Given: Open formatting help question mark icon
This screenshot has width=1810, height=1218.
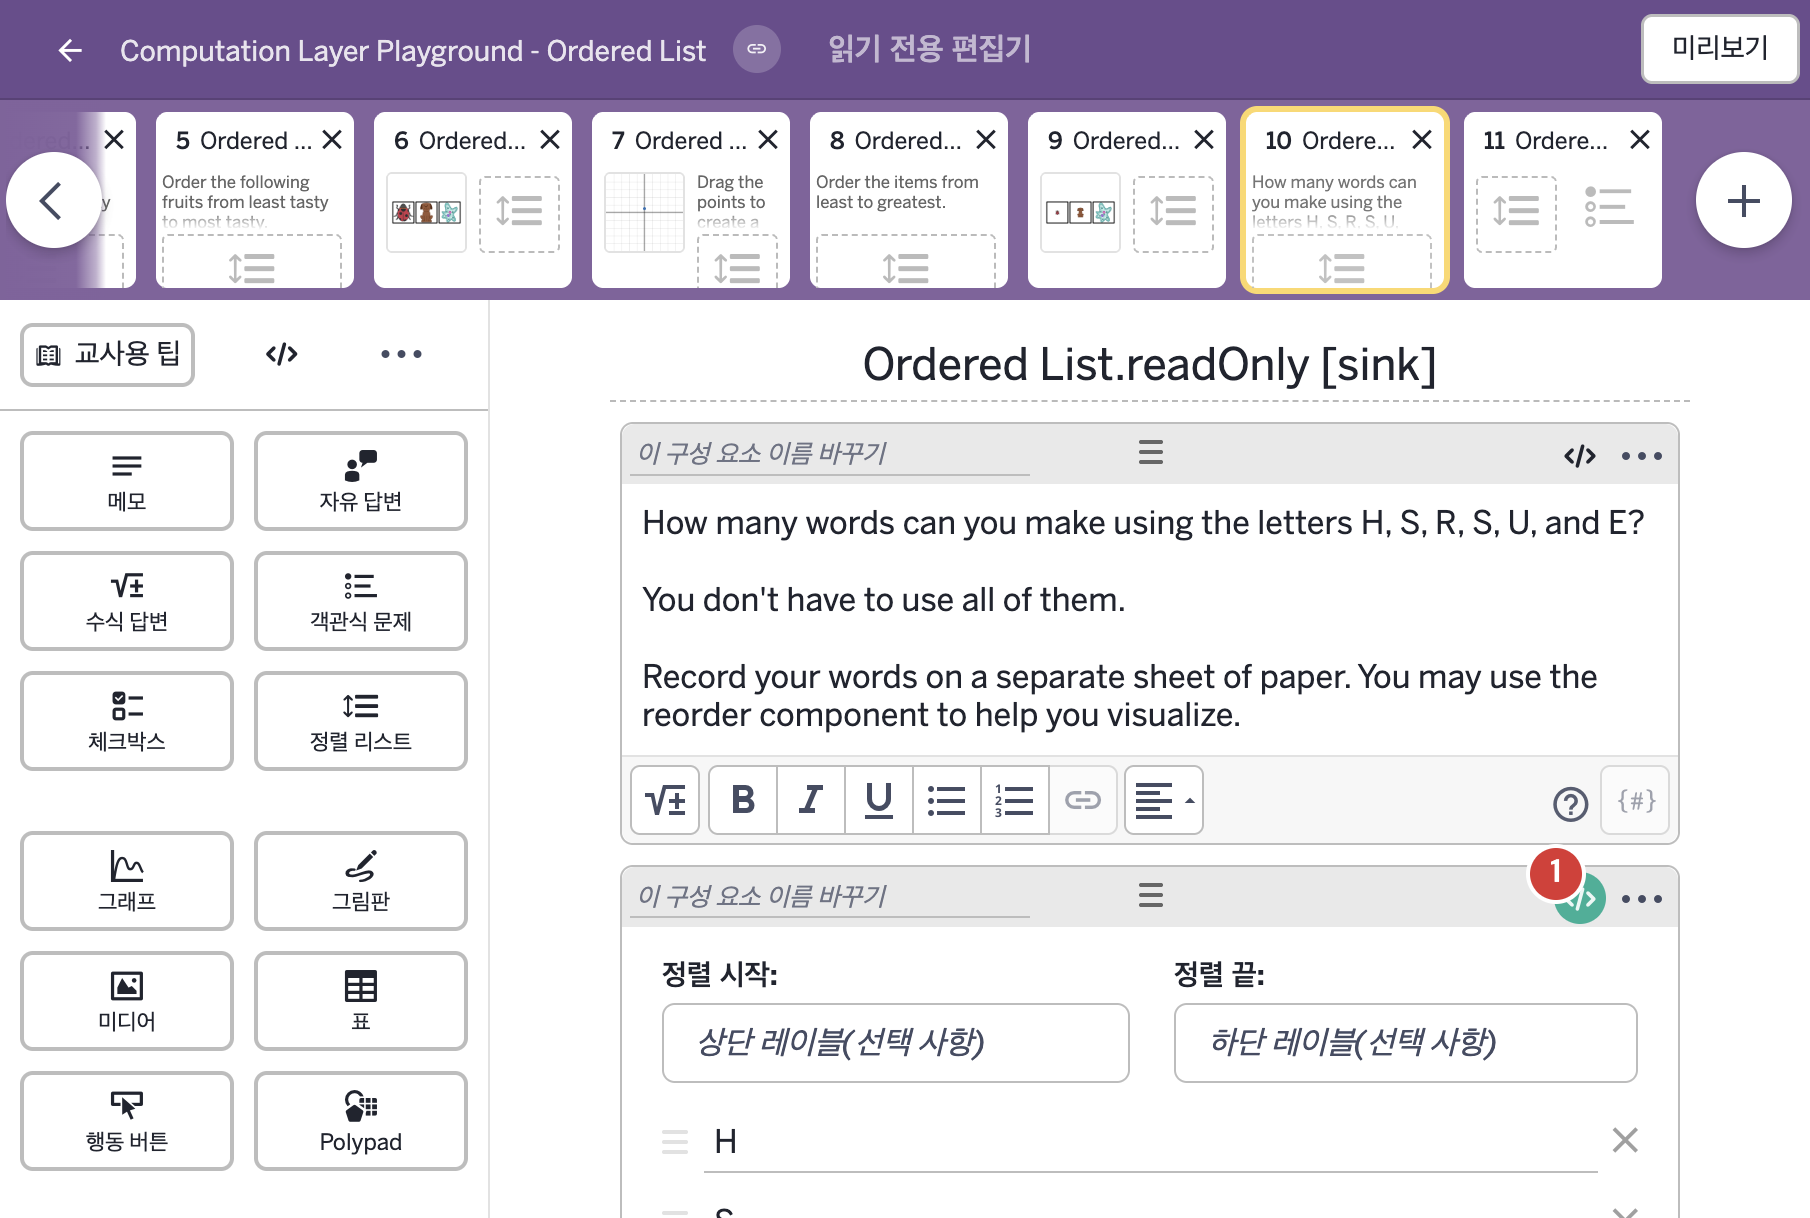Looking at the screenshot, I should click(x=1570, y=803).
